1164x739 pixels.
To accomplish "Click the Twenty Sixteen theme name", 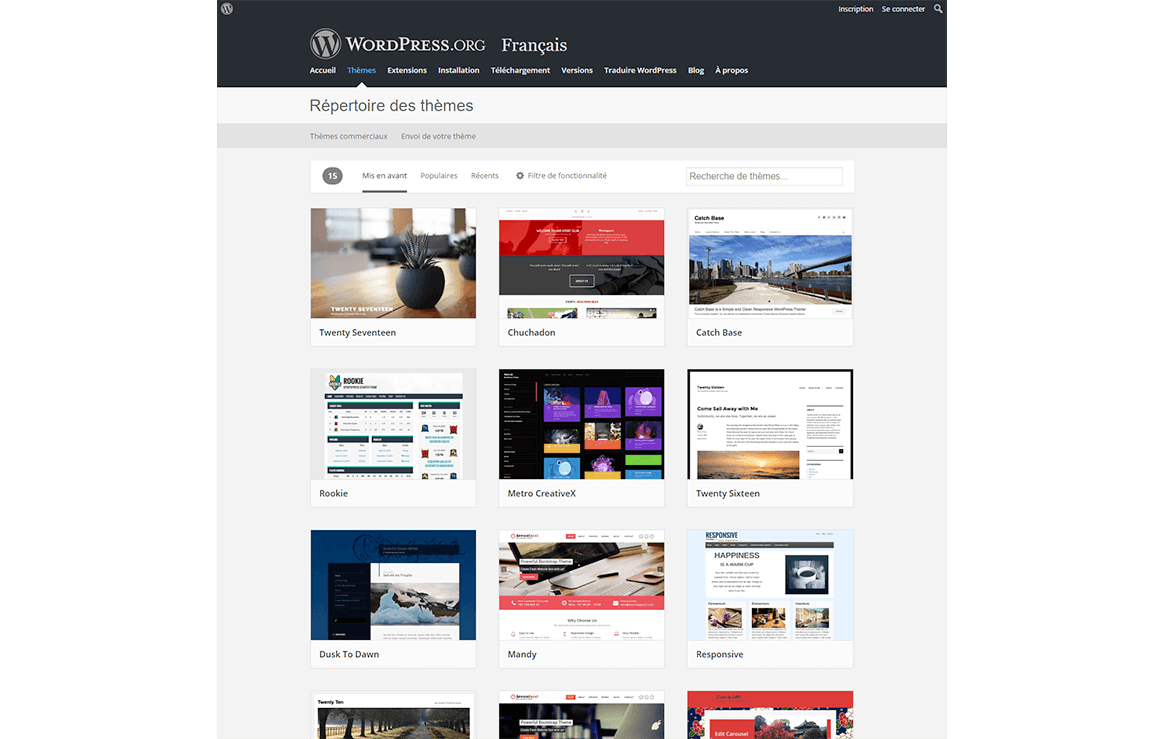I will click(728, 493).
